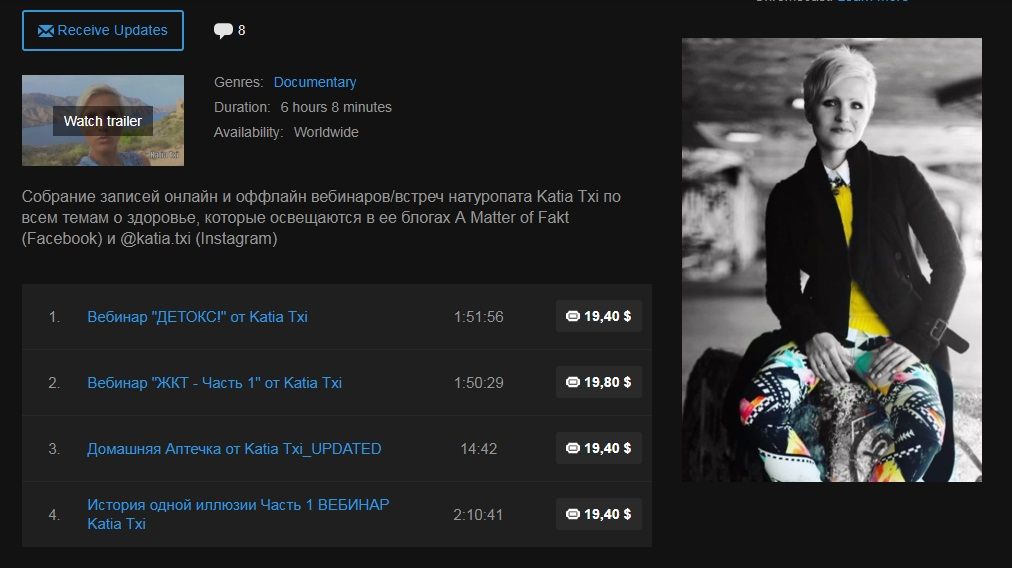Click the partially visible link above poster

pos(873,1)
